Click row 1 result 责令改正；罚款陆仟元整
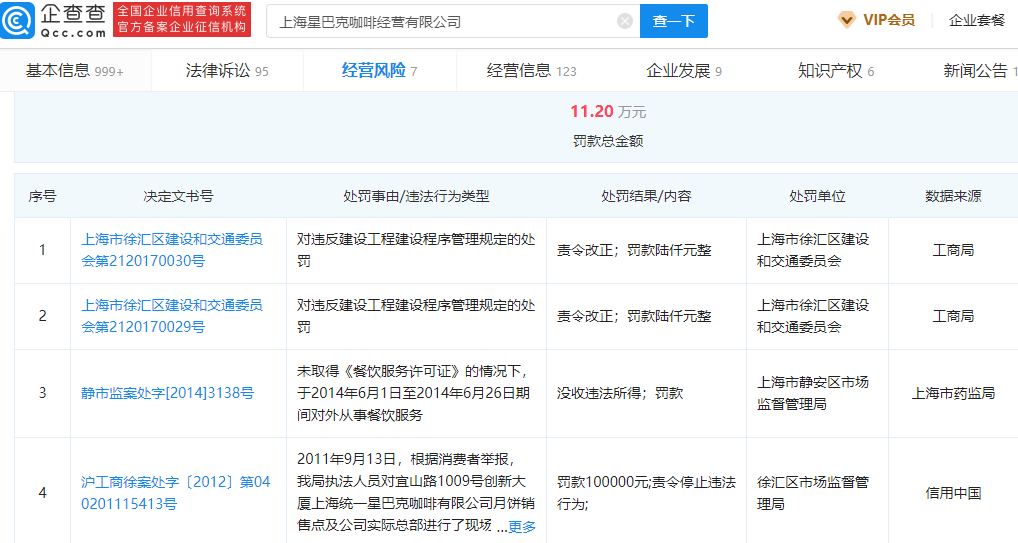This screenshot has width=1018, height=543. pos(634,250)
